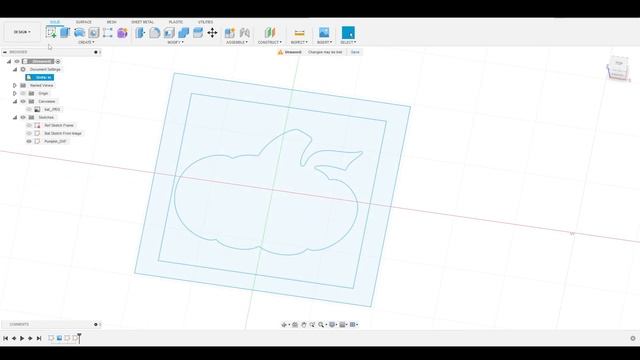The height and width of the screenshot is (360, 640).
Task: Select the New Component tool
Action: [230, 33]
